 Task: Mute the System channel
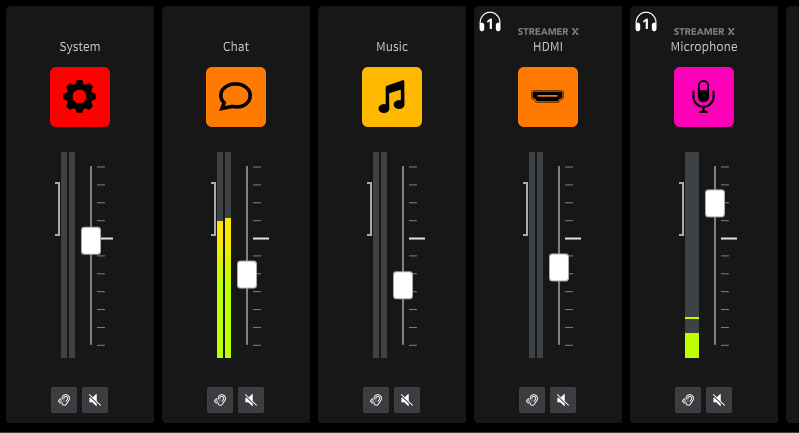(95, 400)
